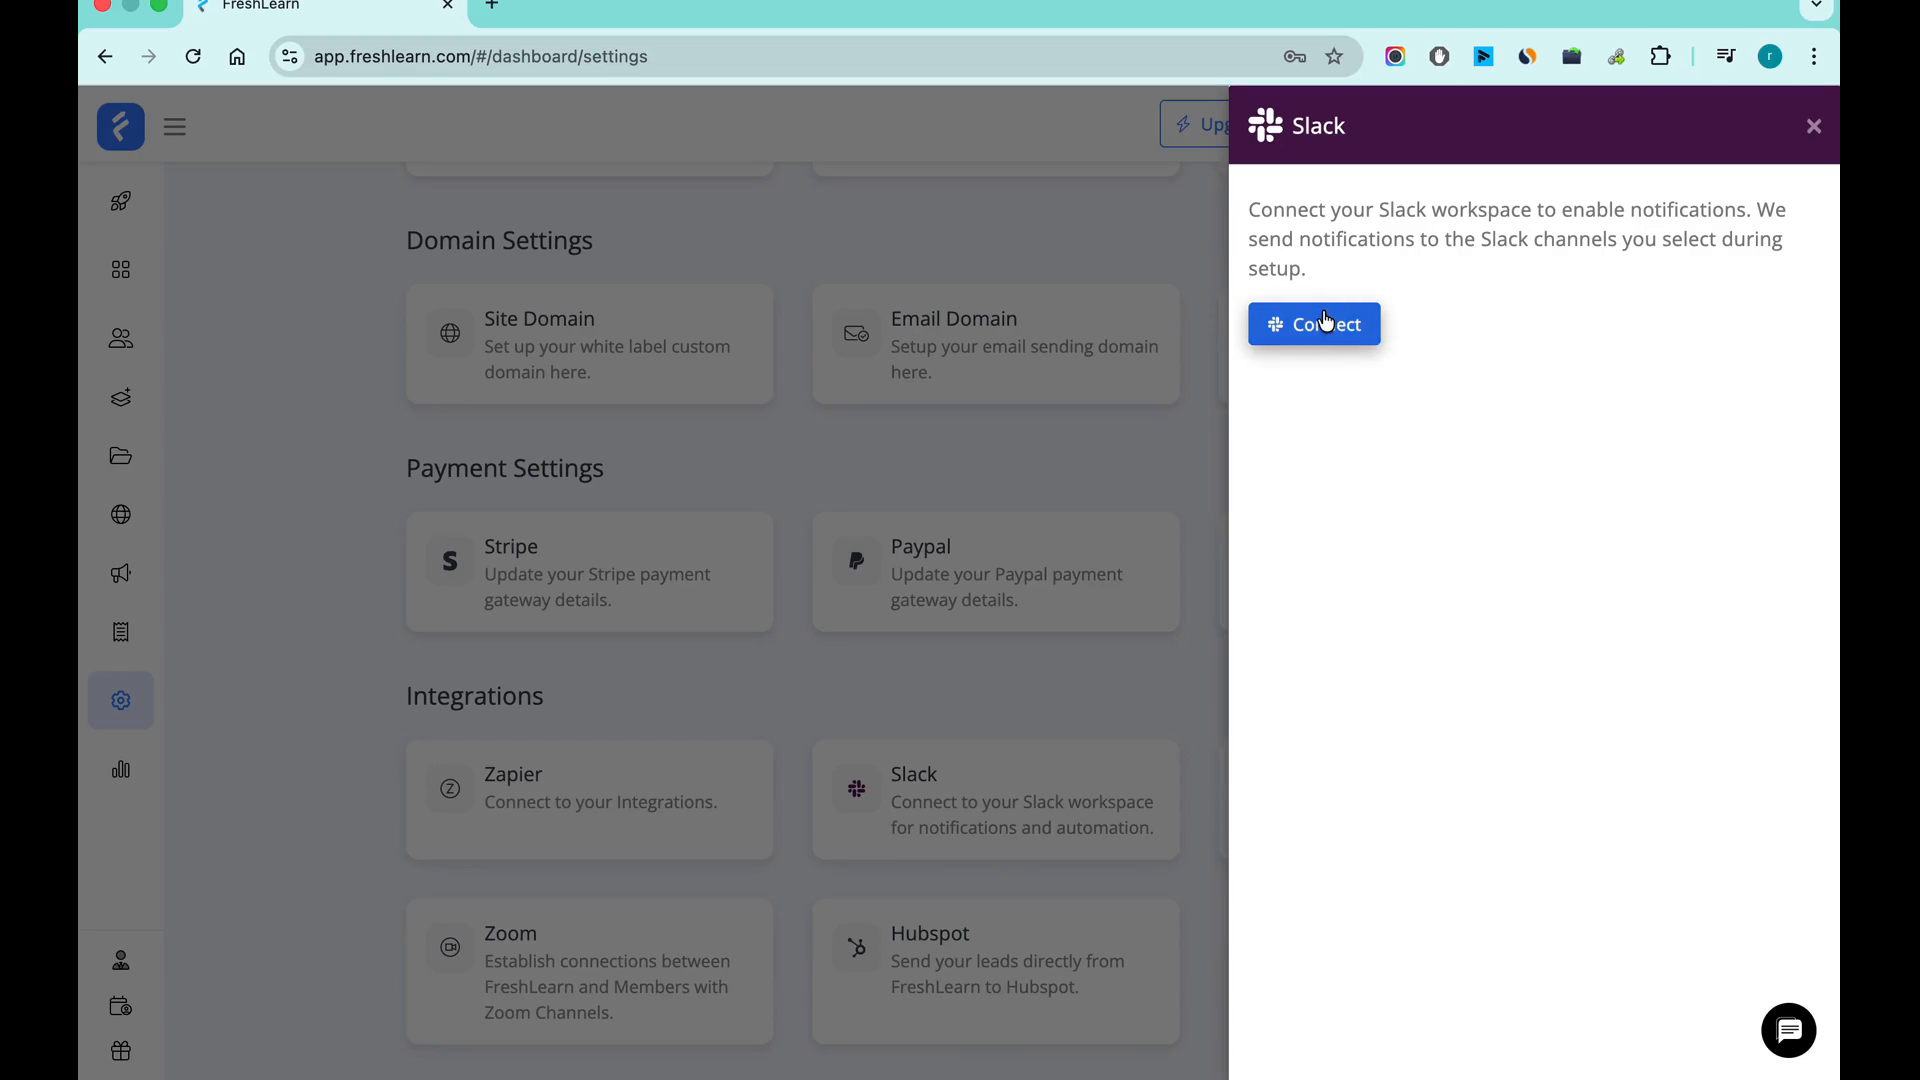Bookmark this page with the star icon
The image size is (1920, 1080).
1334,57
